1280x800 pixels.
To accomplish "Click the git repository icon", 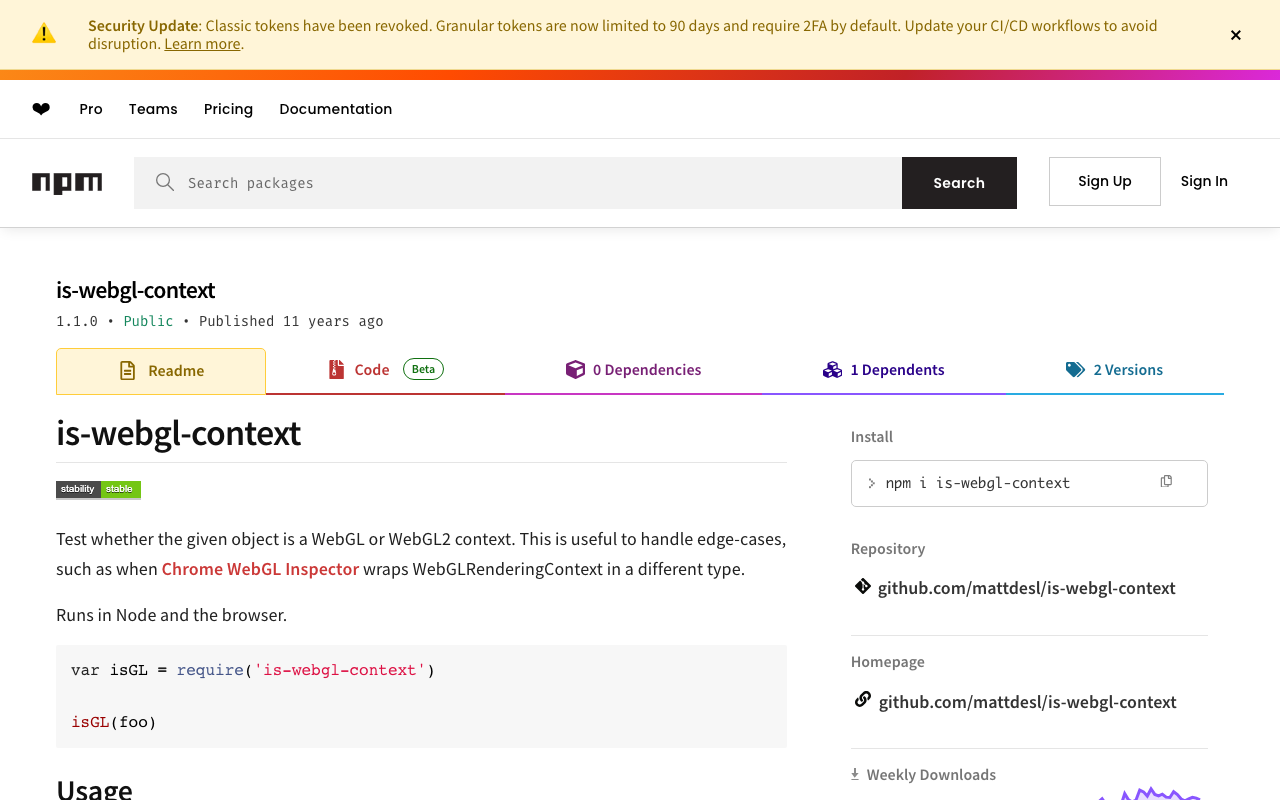I will (x=862, y=587).
